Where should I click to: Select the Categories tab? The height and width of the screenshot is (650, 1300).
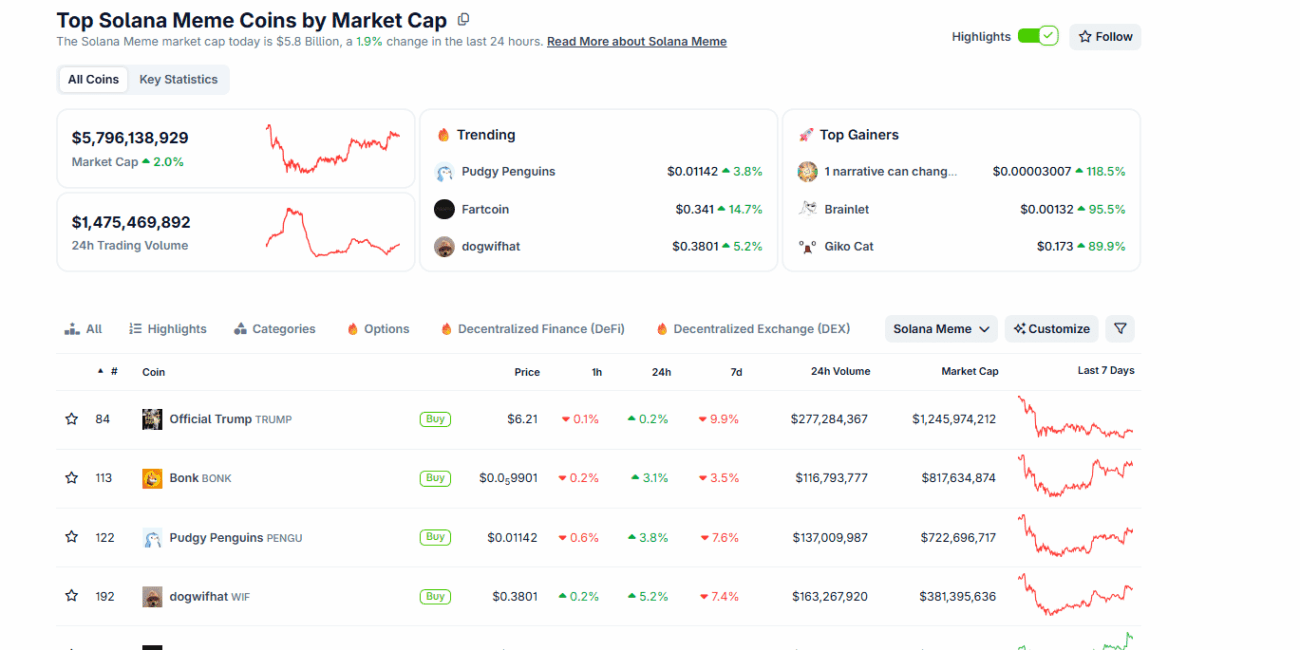[x=275, y=329]
